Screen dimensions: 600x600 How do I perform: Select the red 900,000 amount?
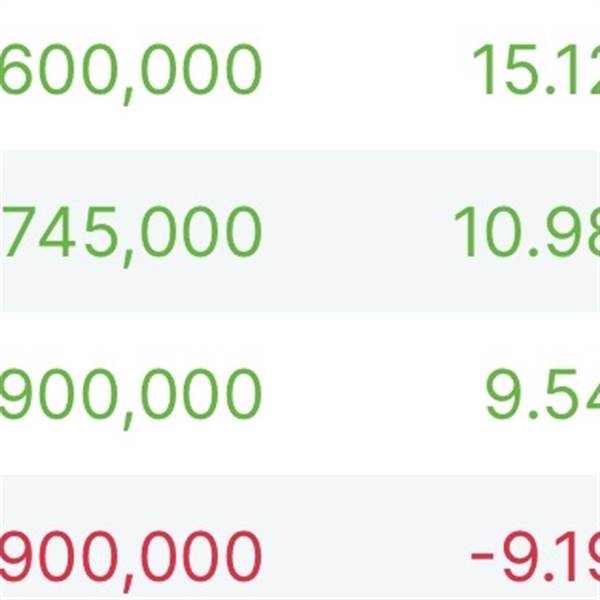(x=130, y=552)
